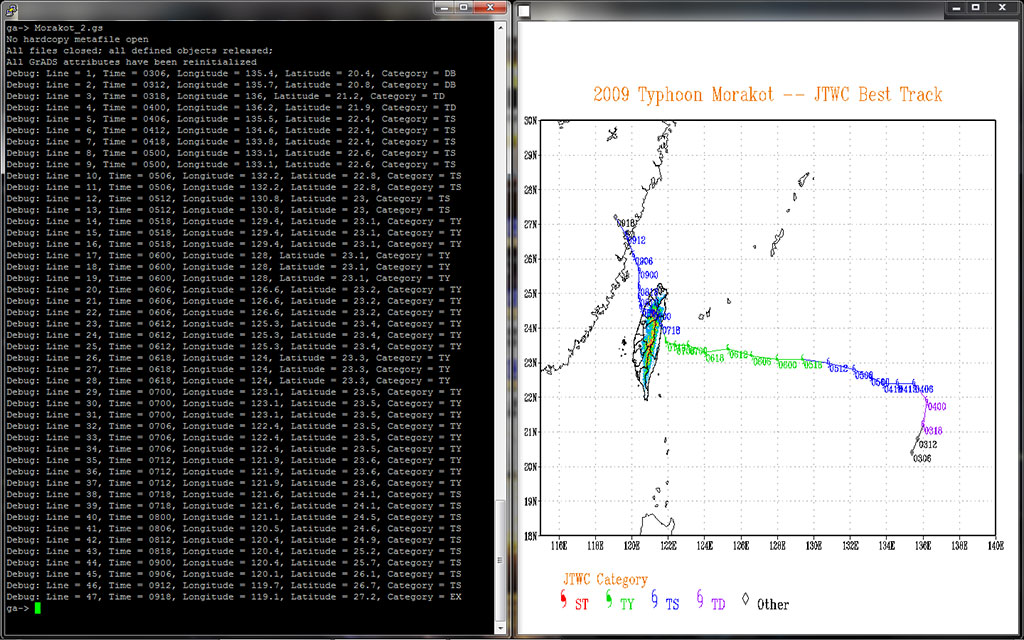1024x640 pixels.
Task: Click the purple TD symbol in legend
Action: point(699,600)
